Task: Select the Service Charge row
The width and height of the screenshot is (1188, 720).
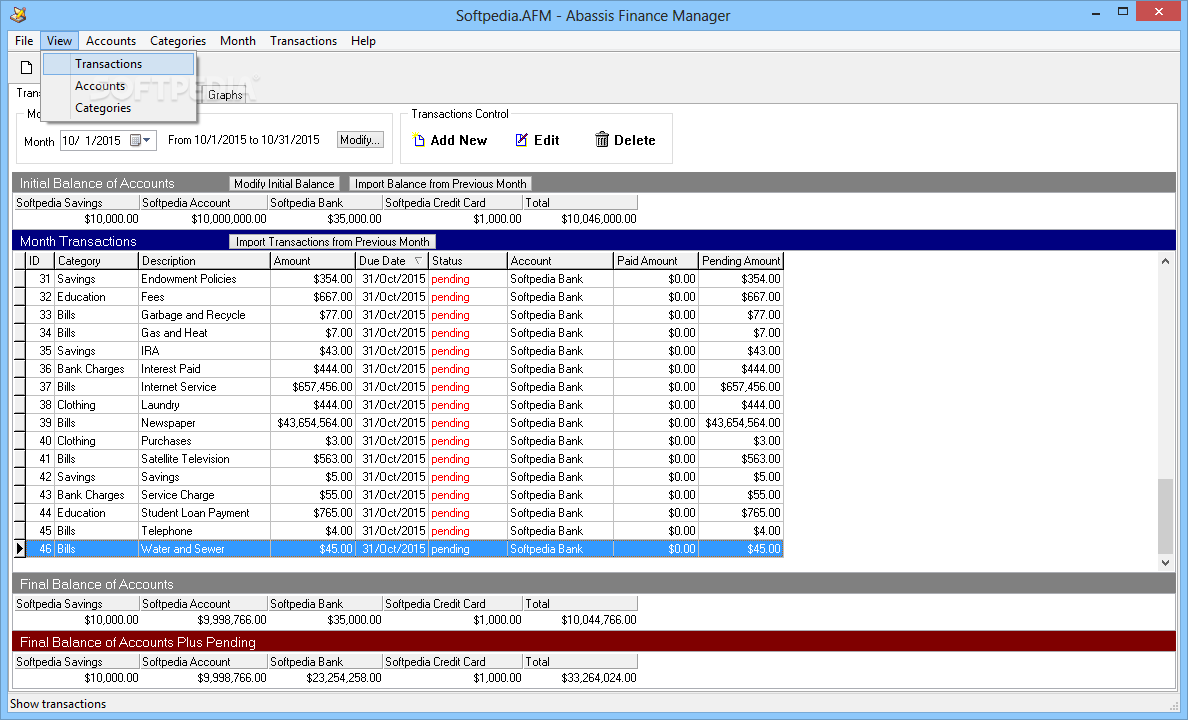Action: [x=405, y=495]
